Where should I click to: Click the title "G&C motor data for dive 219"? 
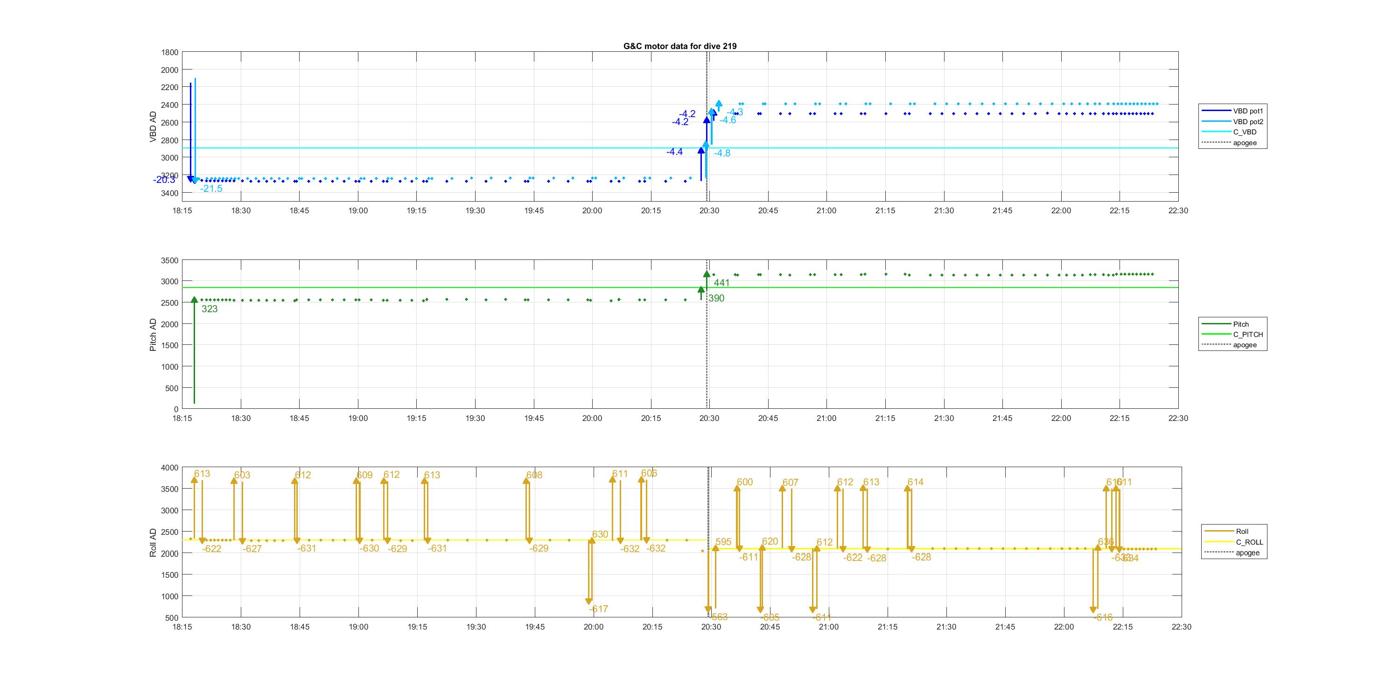(x=680, y=46)
